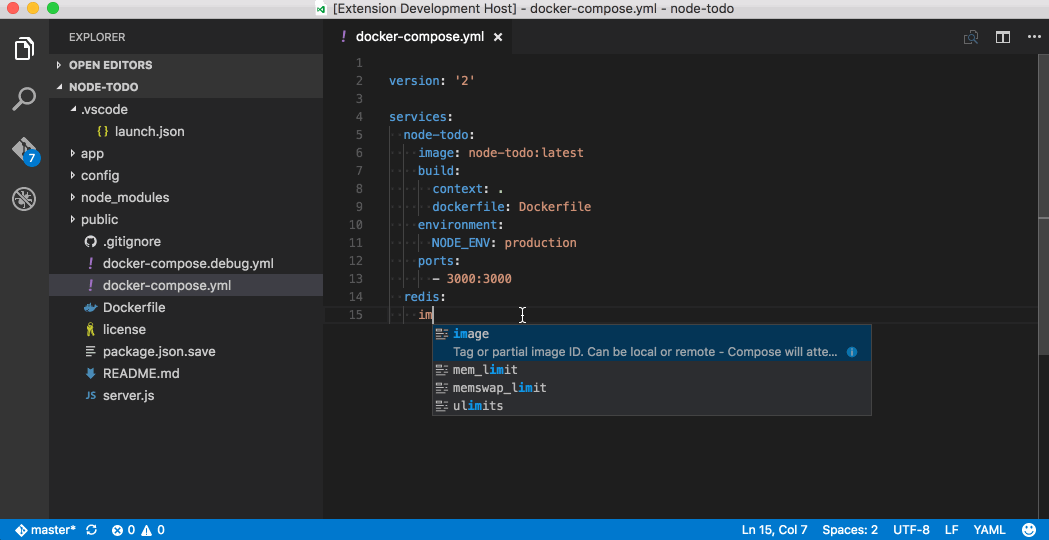This screenshot has width=1049, height=540.
Task: Click 'Dockerfile' value on line 9
Action: point(555,207)
